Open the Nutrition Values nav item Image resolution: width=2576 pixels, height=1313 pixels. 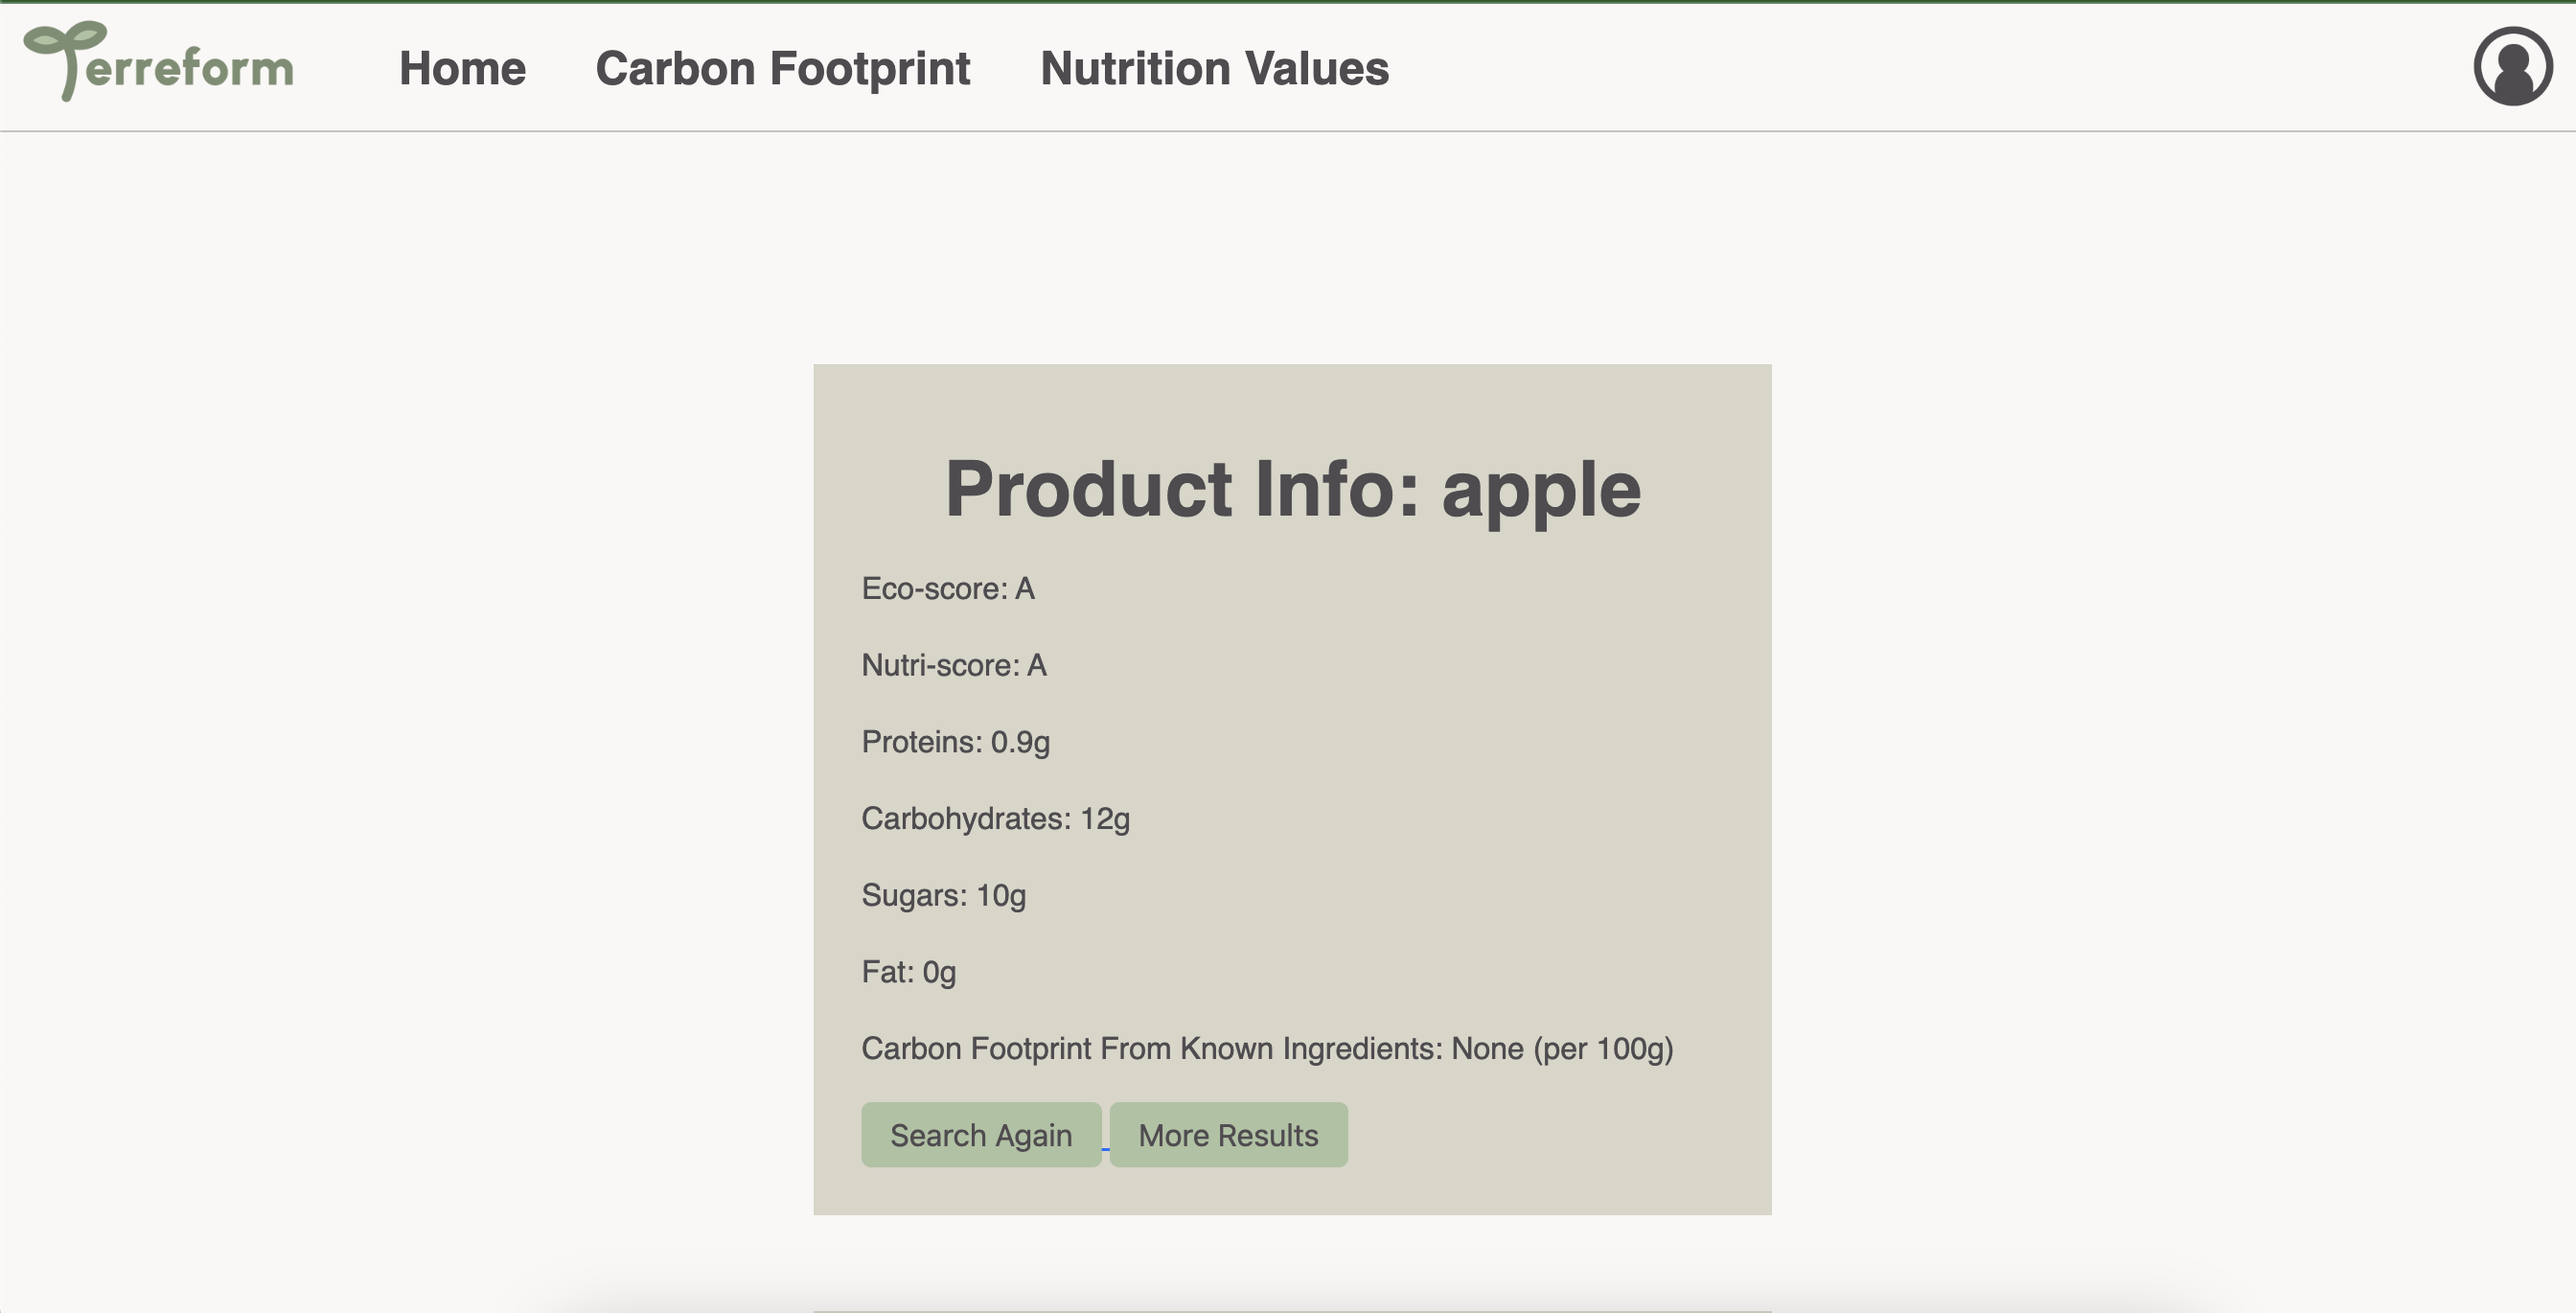[x=1214, y=68]
